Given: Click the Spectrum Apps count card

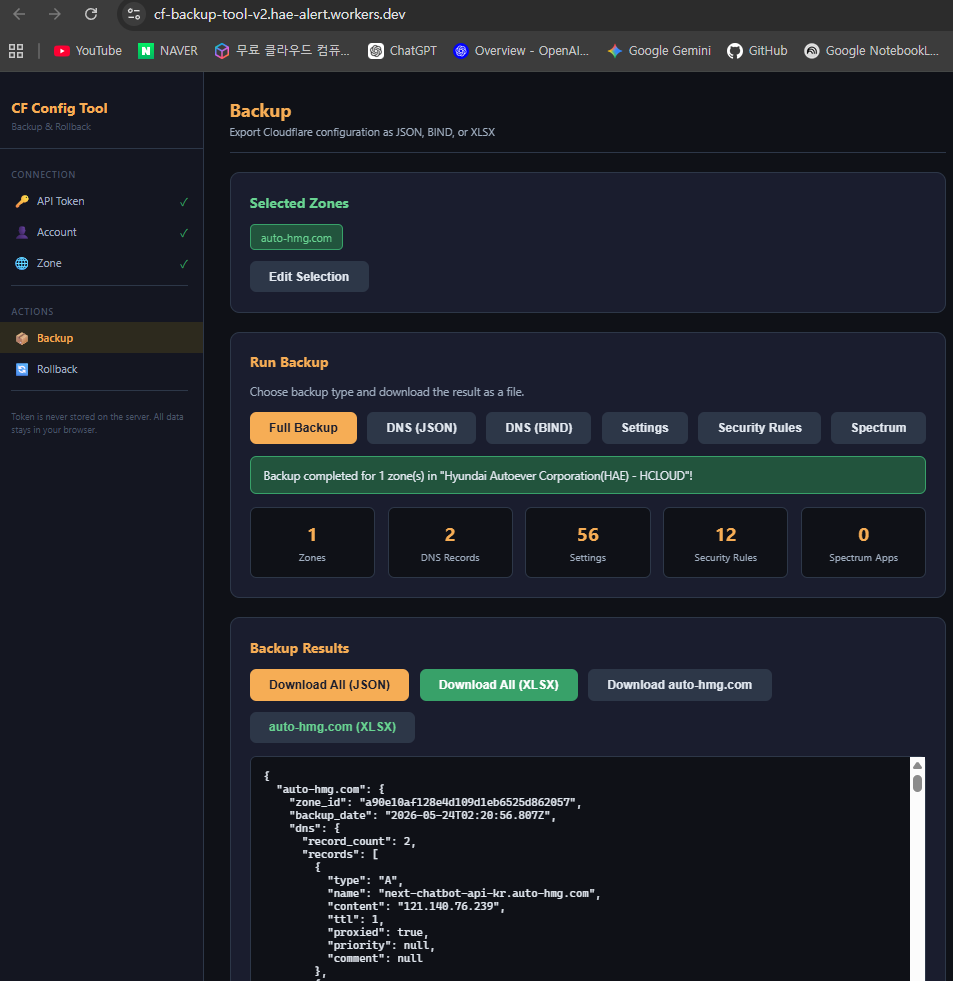Looking at the screenshot, I should tap(864, 542).
